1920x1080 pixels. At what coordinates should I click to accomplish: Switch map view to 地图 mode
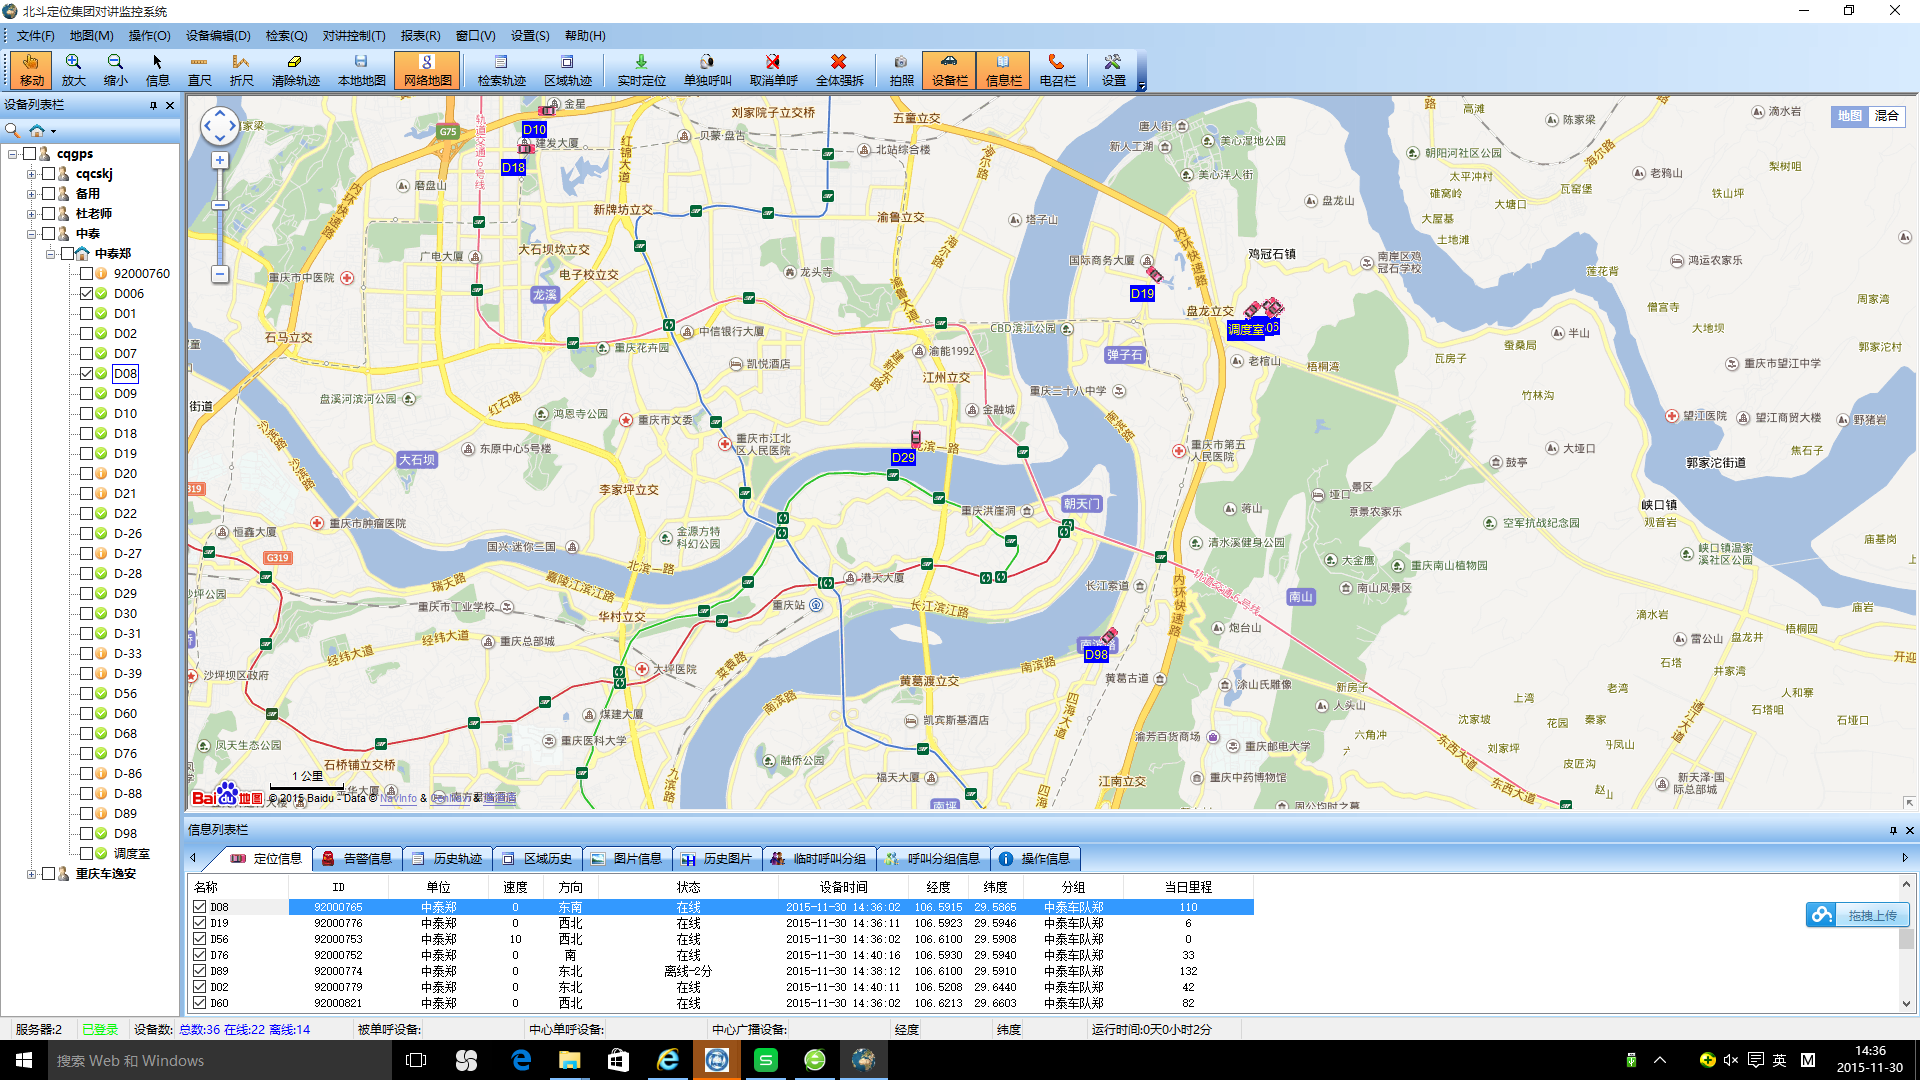[1849, 116]
